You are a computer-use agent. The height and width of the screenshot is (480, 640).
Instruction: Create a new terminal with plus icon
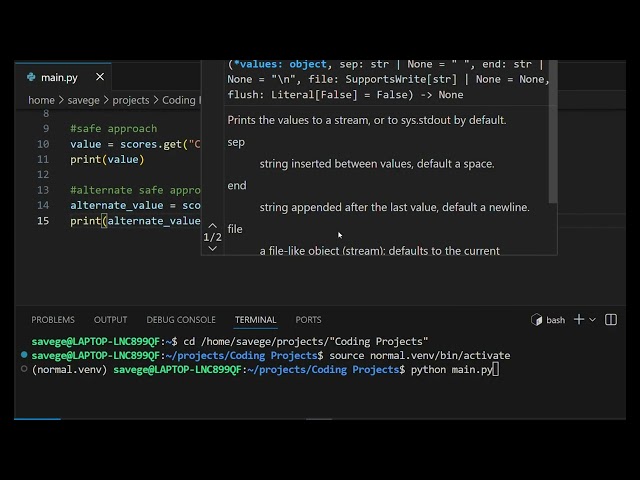click(579, 319)
